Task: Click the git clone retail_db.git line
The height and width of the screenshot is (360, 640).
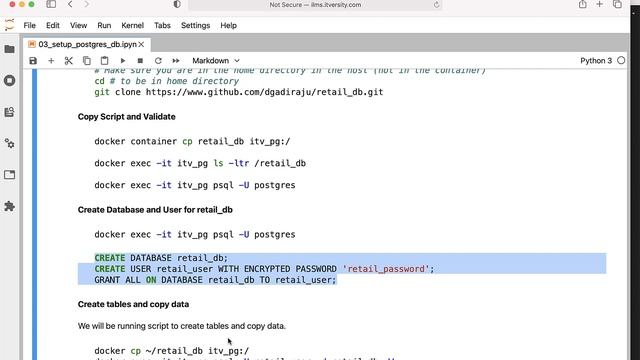Action: tap(239, 92)
